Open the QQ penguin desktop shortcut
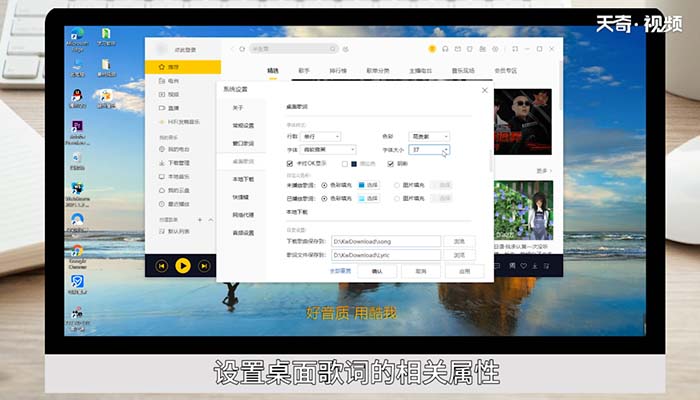 click(77, 99)
